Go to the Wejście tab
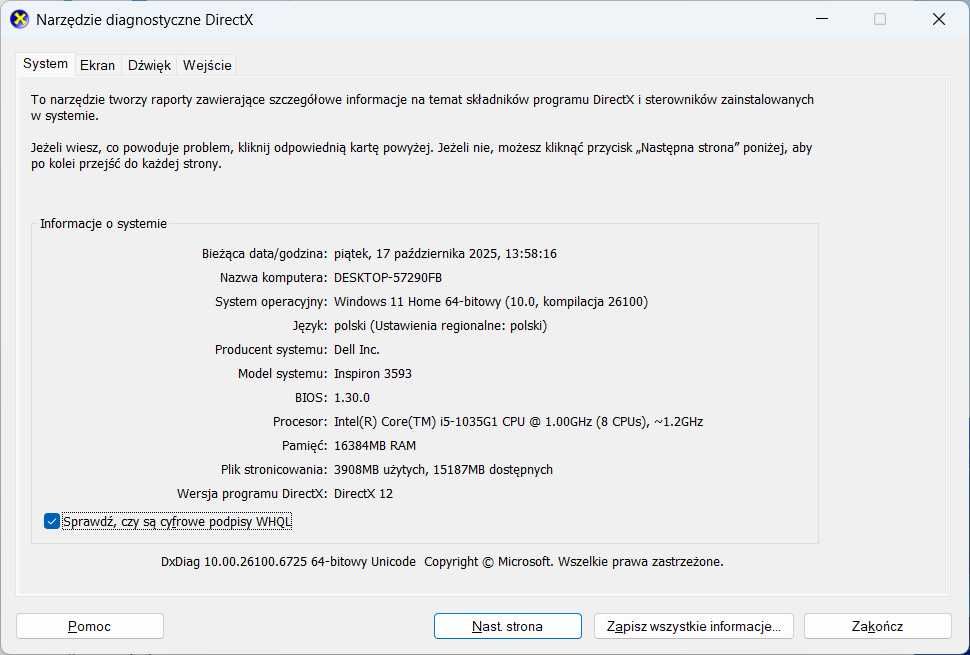Viewport: 970px width, 655px height. (x=207, y=65)
